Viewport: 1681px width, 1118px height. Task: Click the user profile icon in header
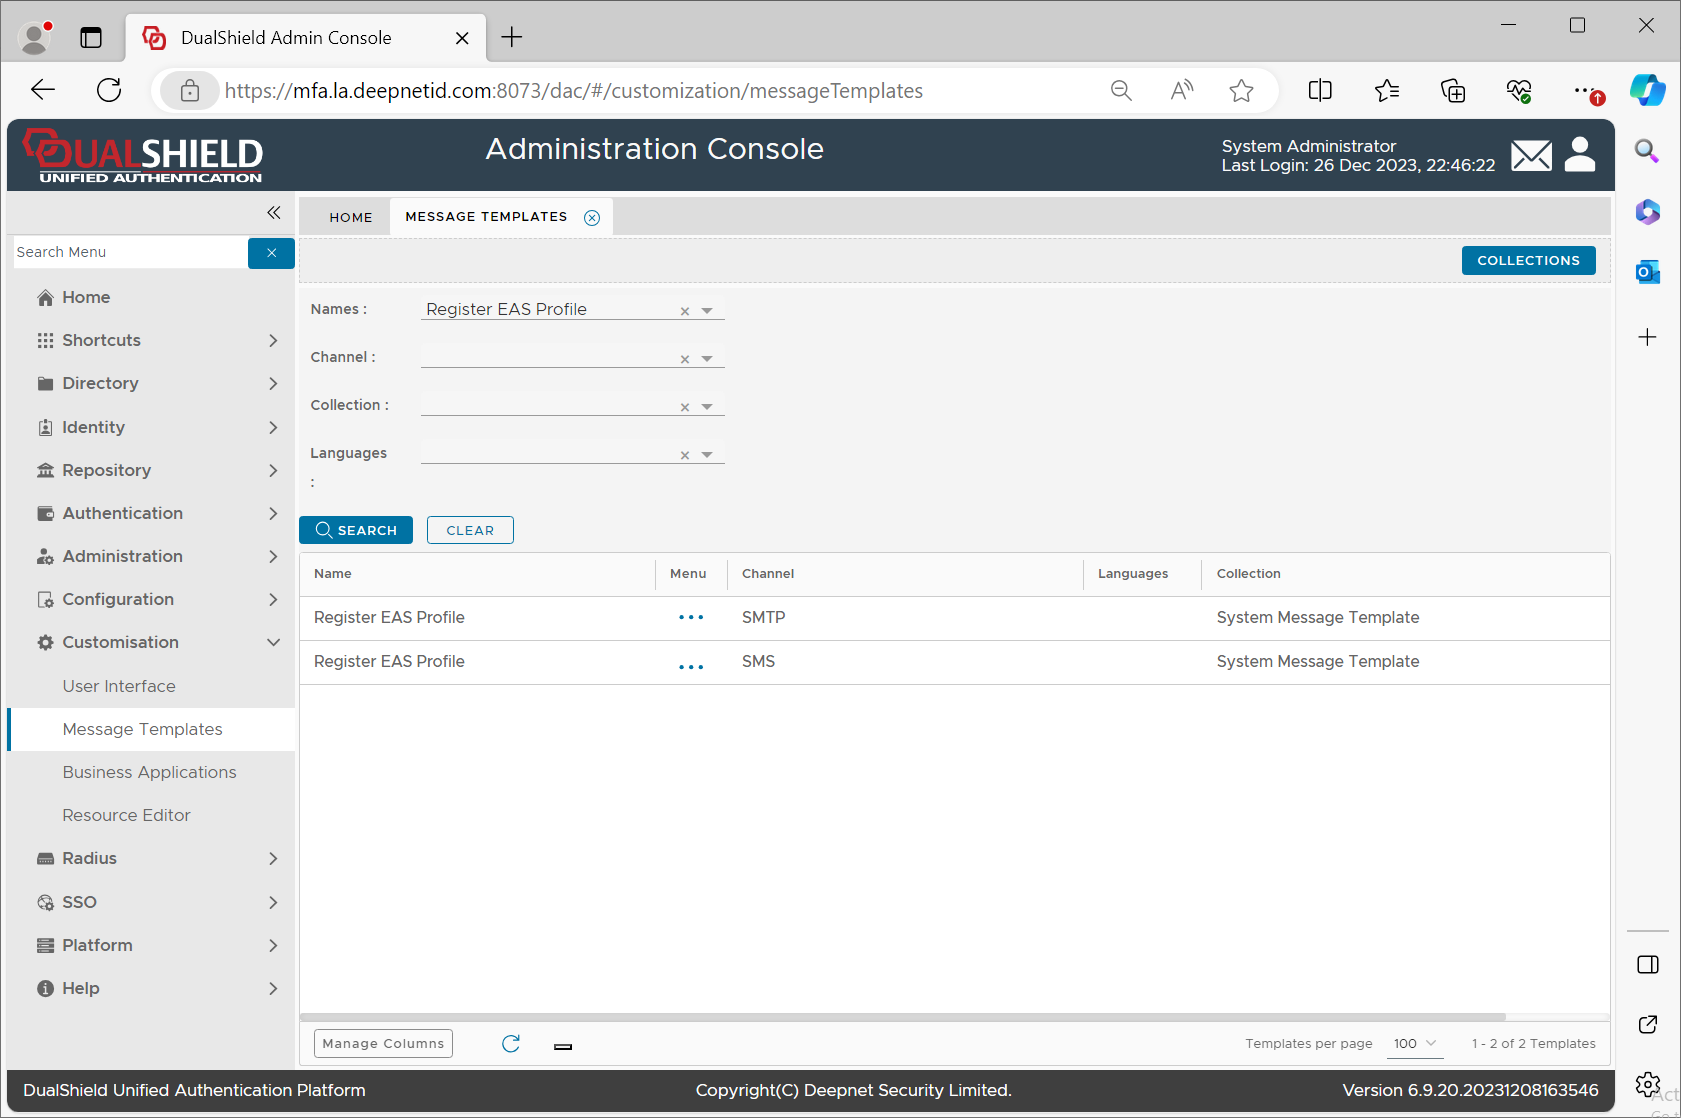(1579, 155)
